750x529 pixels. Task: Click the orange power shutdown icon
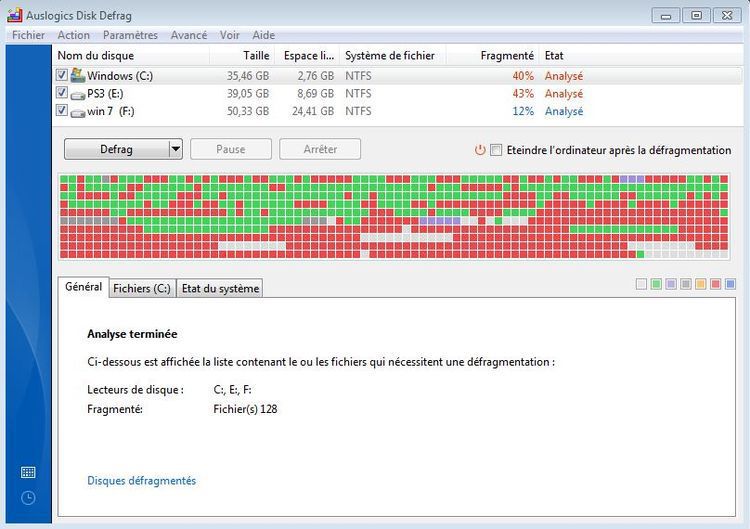point(480,150)
